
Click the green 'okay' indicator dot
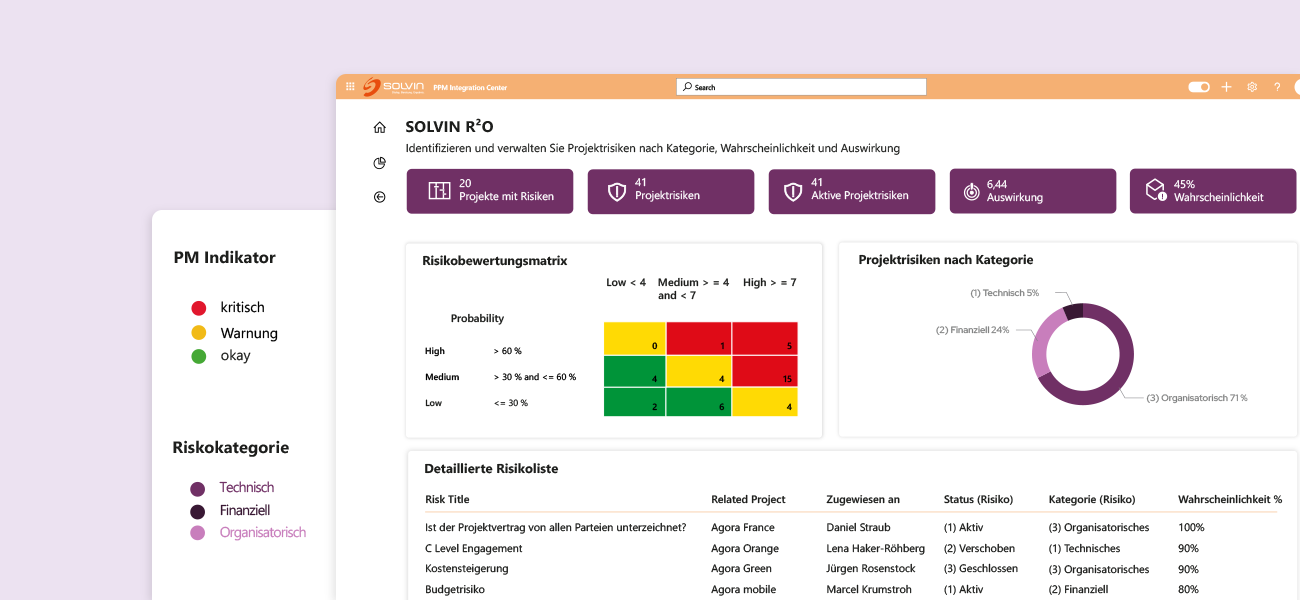199,356
